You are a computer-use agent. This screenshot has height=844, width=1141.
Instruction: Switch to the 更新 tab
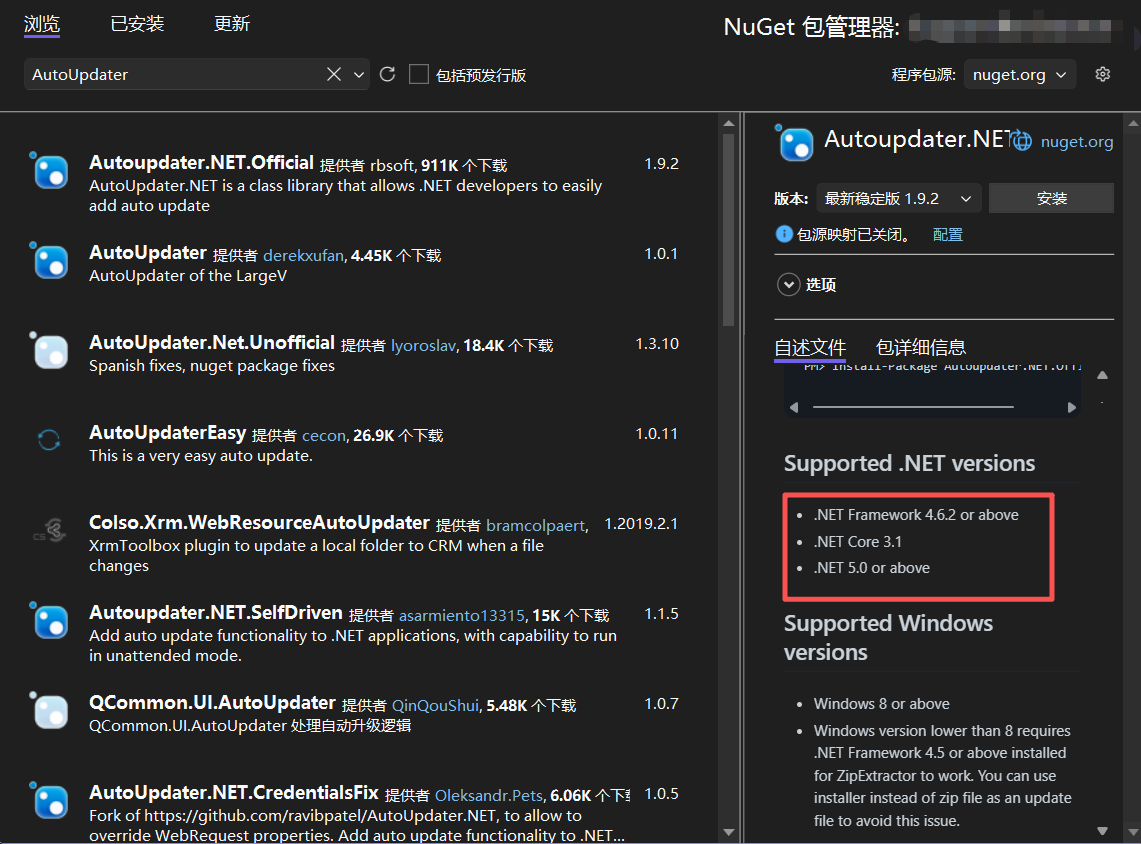pyautogui.click(x=232, y=24)
